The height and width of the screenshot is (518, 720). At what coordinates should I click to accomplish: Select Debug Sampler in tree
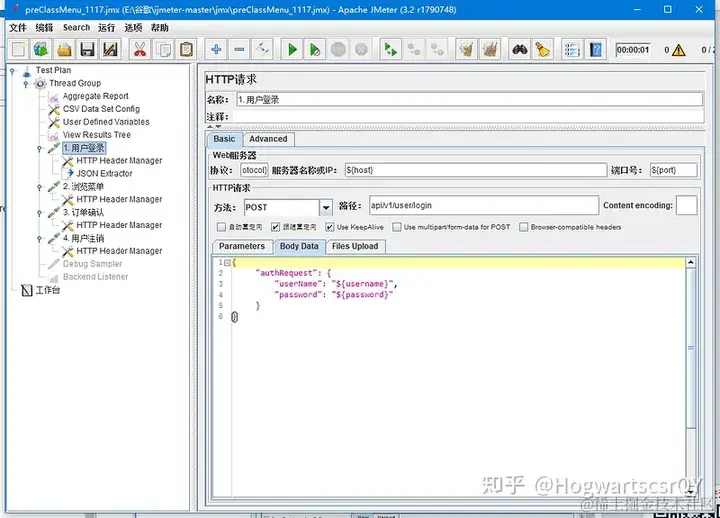[92, 264]
